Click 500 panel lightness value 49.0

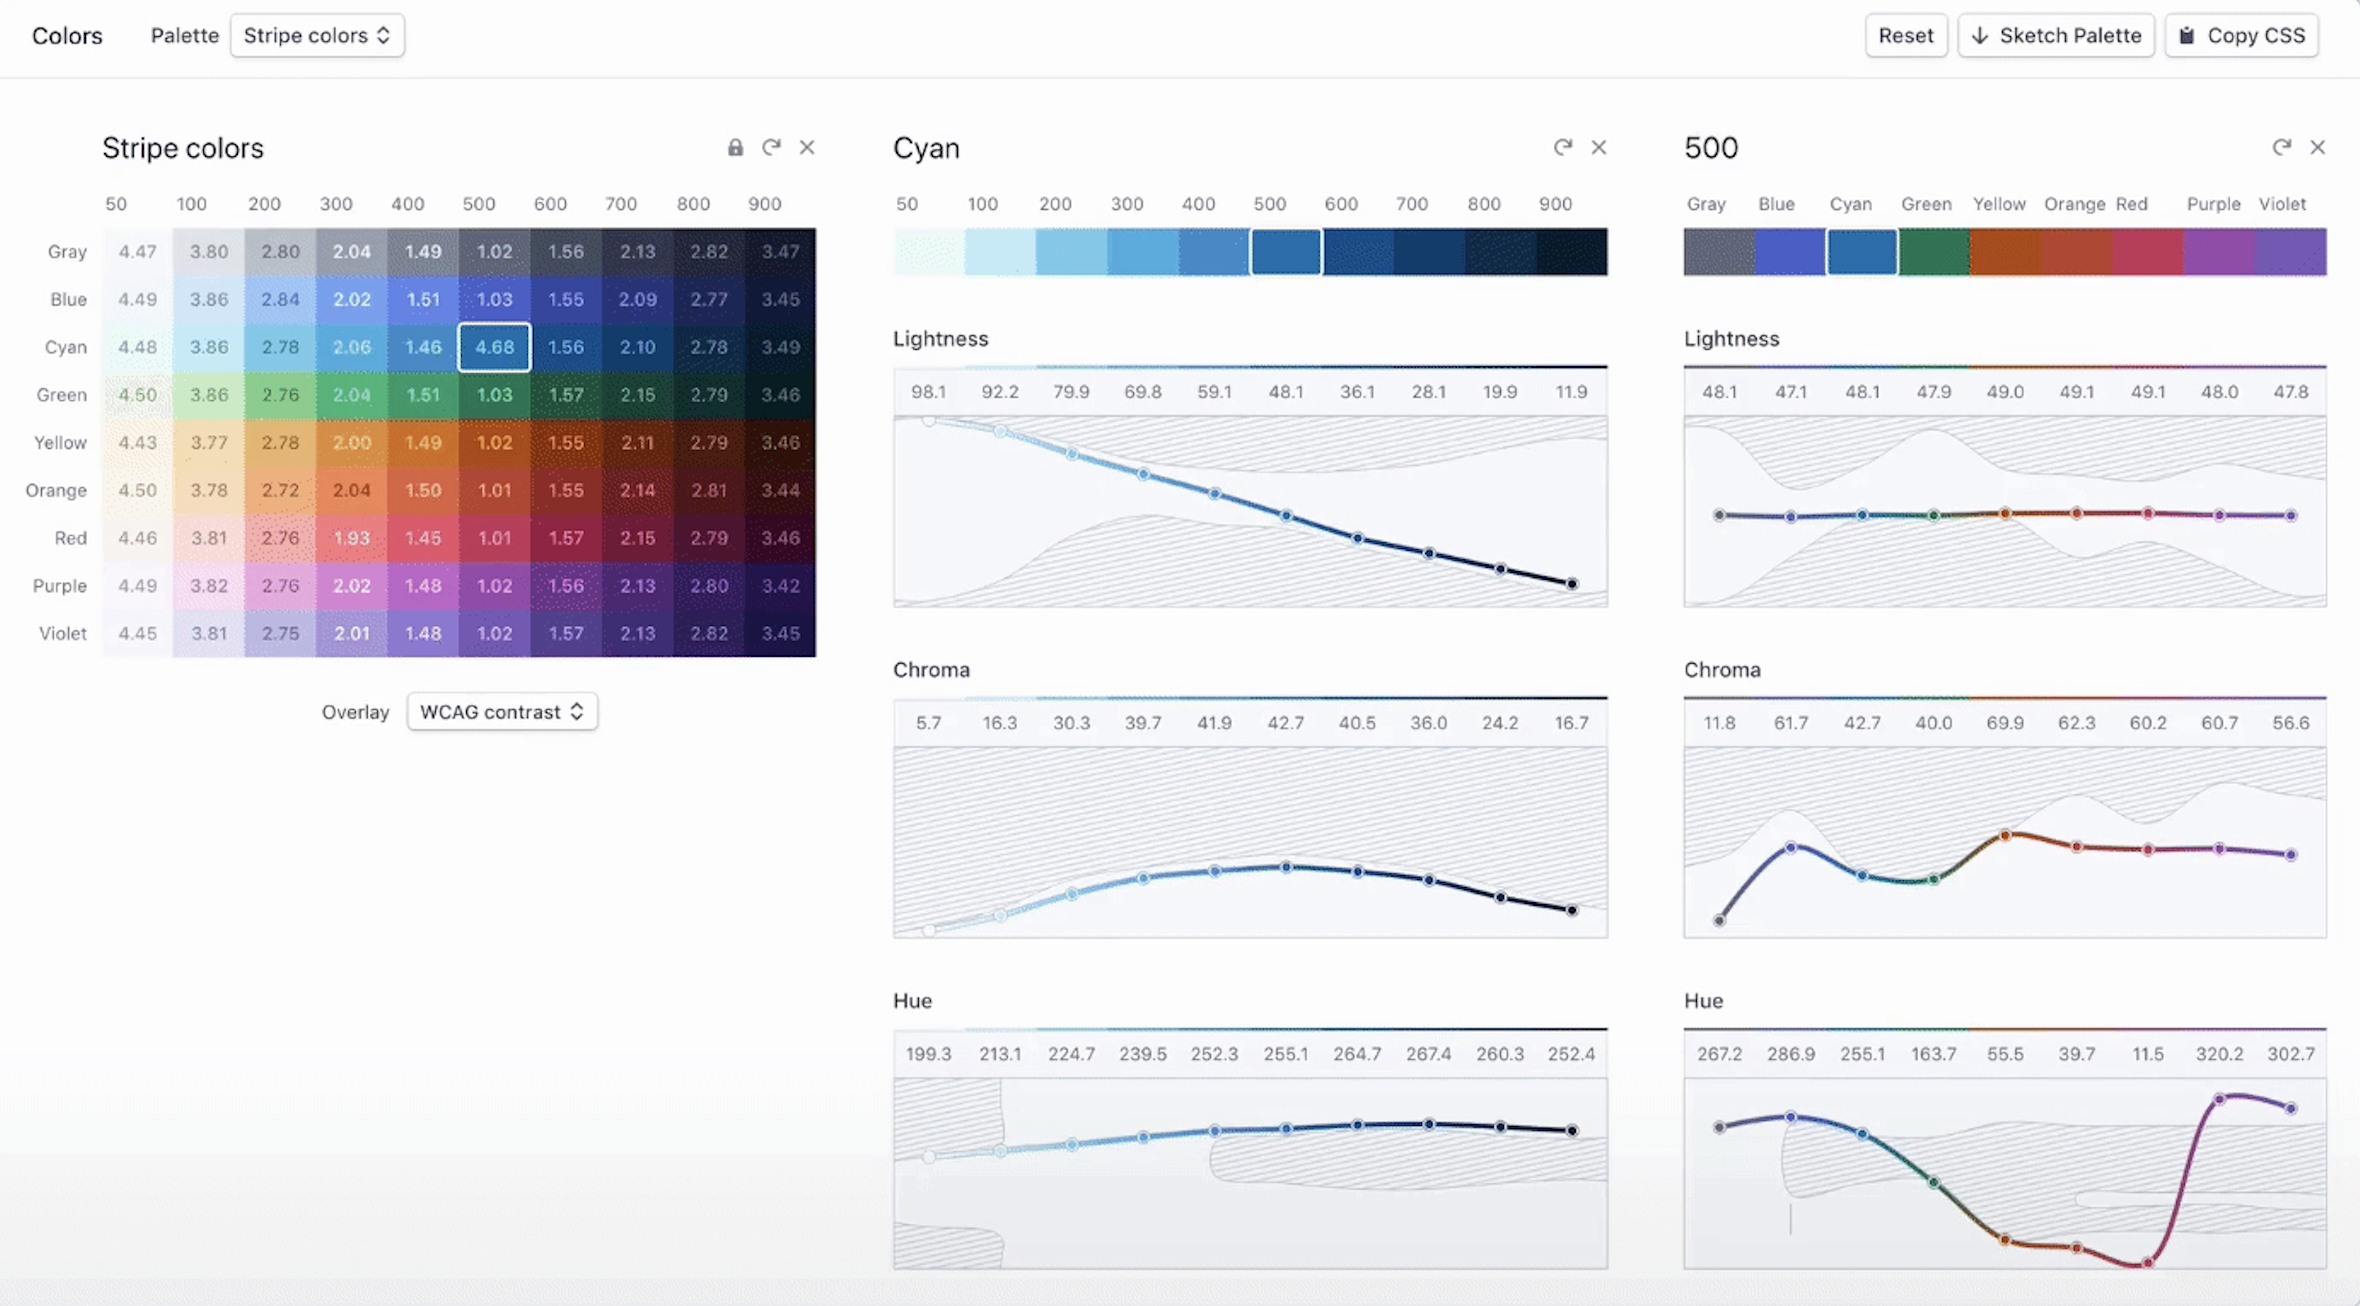[x=2005, y=392]
